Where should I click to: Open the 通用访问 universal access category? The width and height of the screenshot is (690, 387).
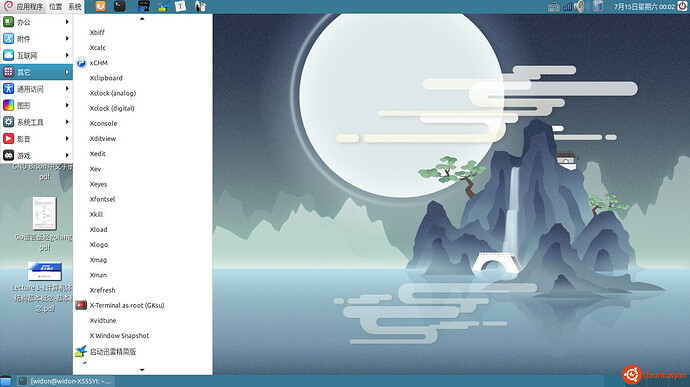pos(36,88)
